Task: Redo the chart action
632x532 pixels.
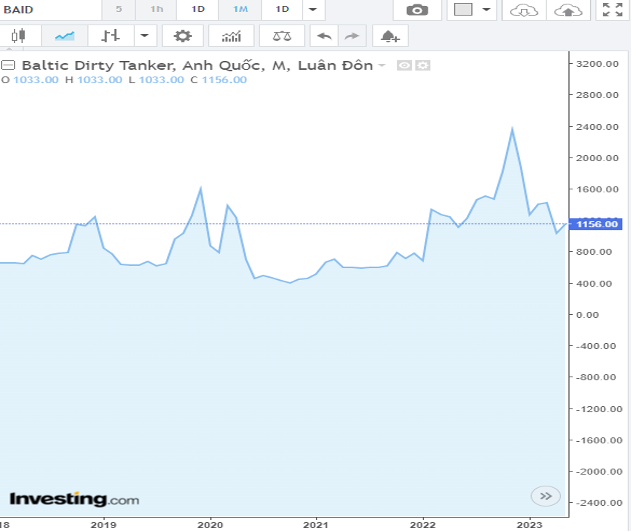Action: tap(352, 36)
